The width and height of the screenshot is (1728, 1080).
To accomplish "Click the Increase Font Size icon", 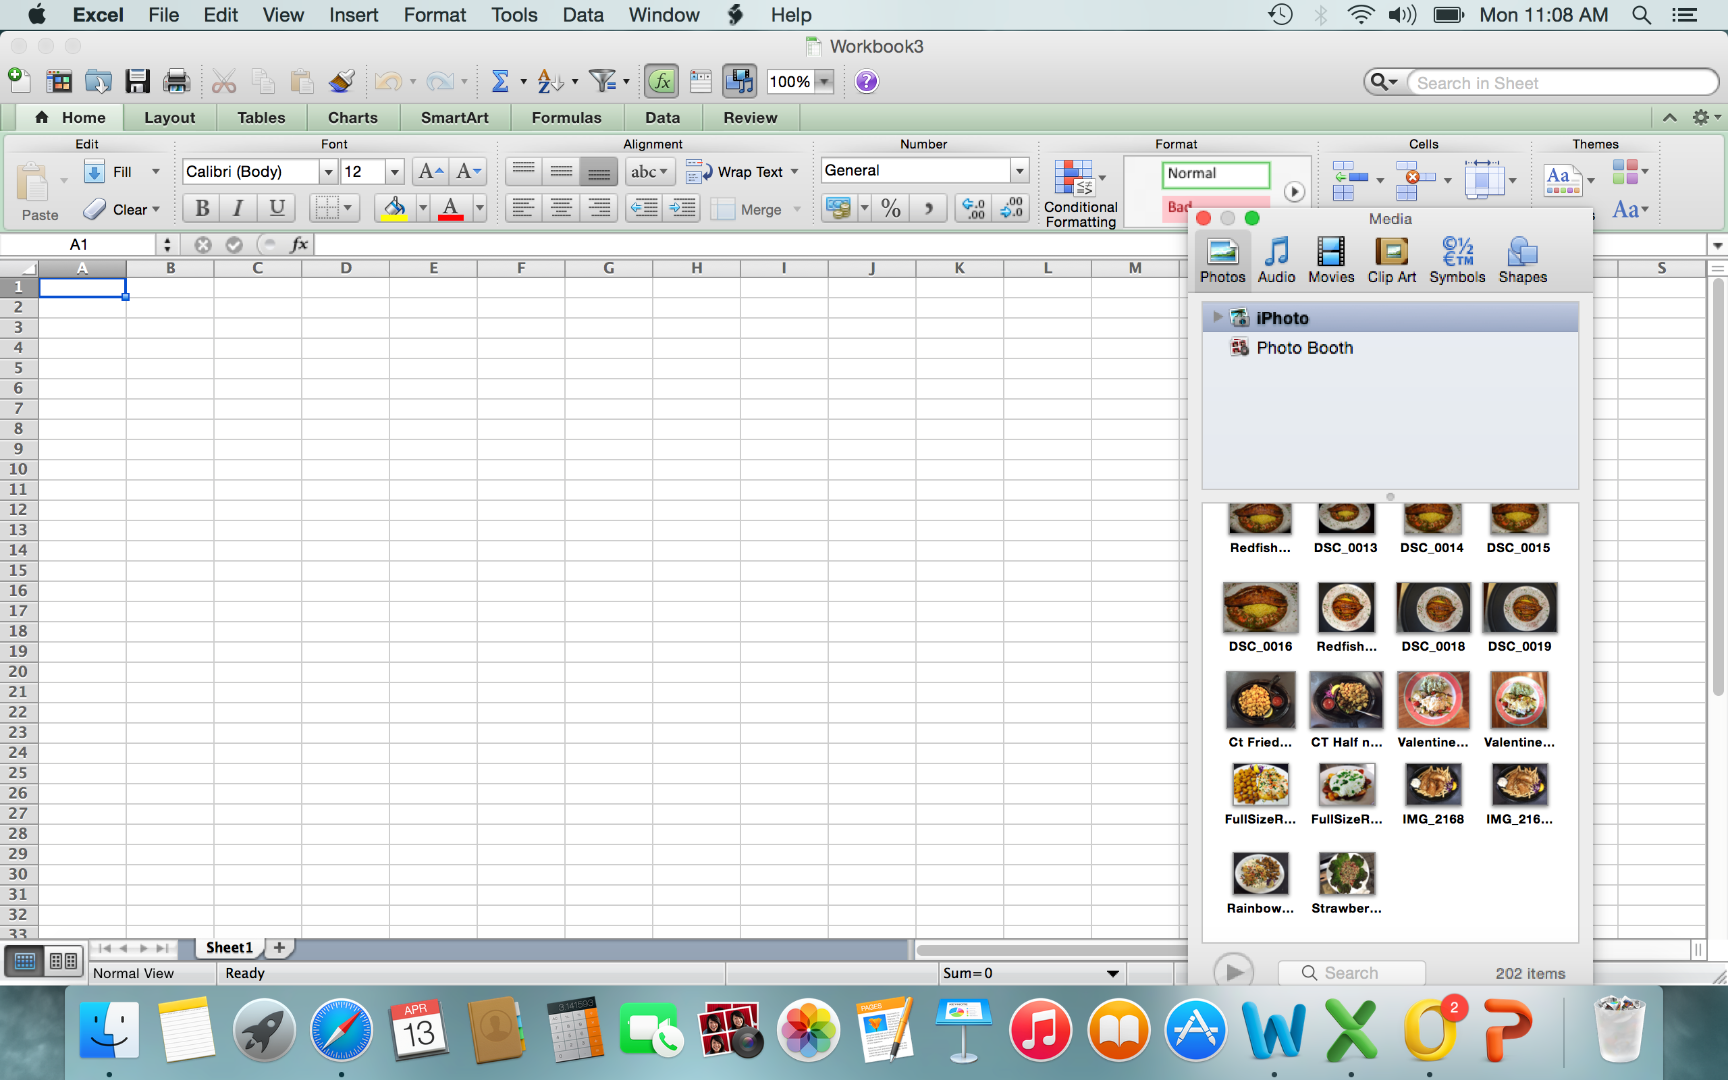I will click(x=431, y=172).
